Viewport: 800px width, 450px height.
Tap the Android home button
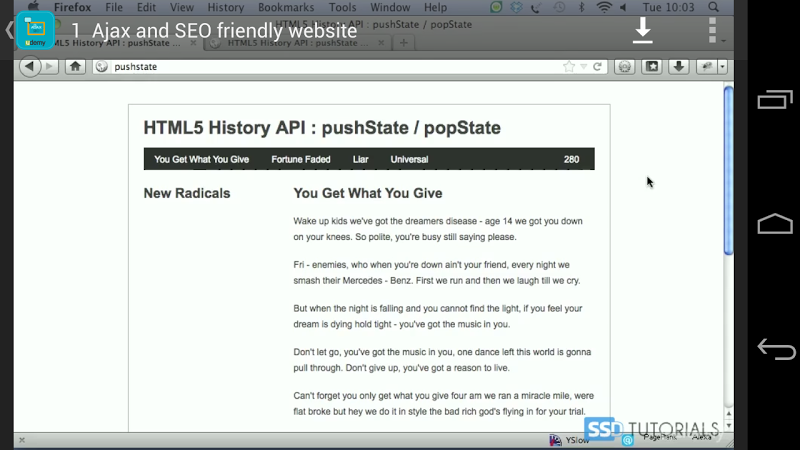coord(775,223)
